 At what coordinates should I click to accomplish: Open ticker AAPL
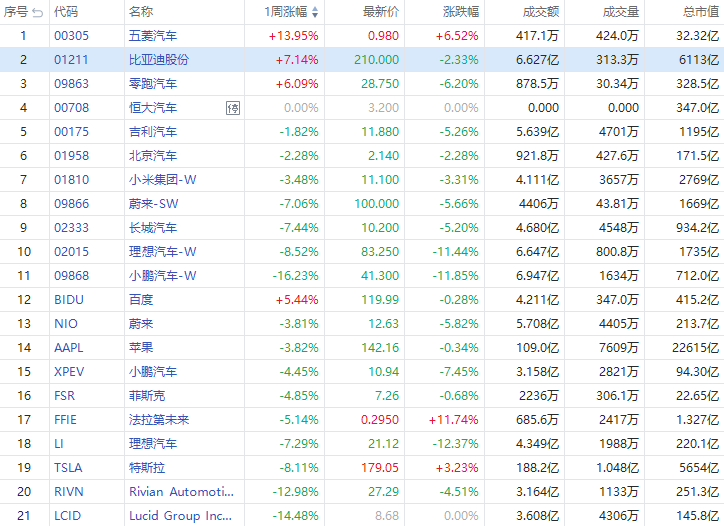point(69,348)
